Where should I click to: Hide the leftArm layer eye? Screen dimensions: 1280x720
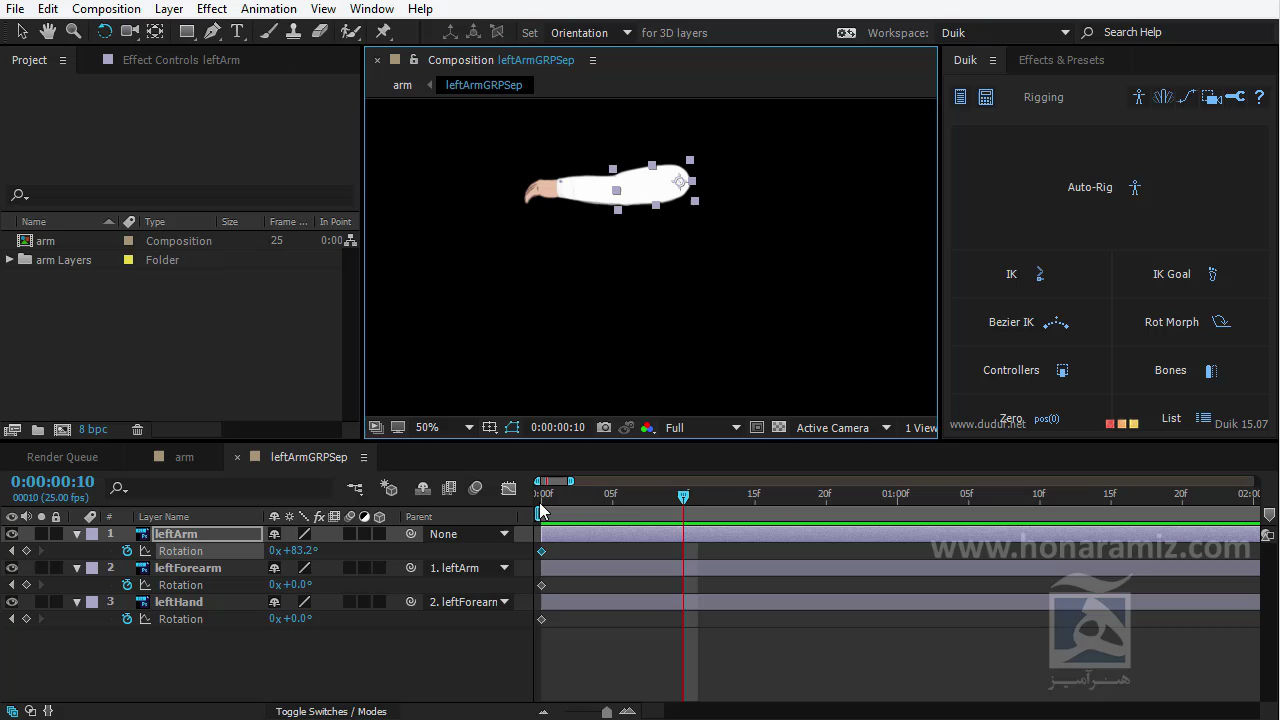click(12, 534)
